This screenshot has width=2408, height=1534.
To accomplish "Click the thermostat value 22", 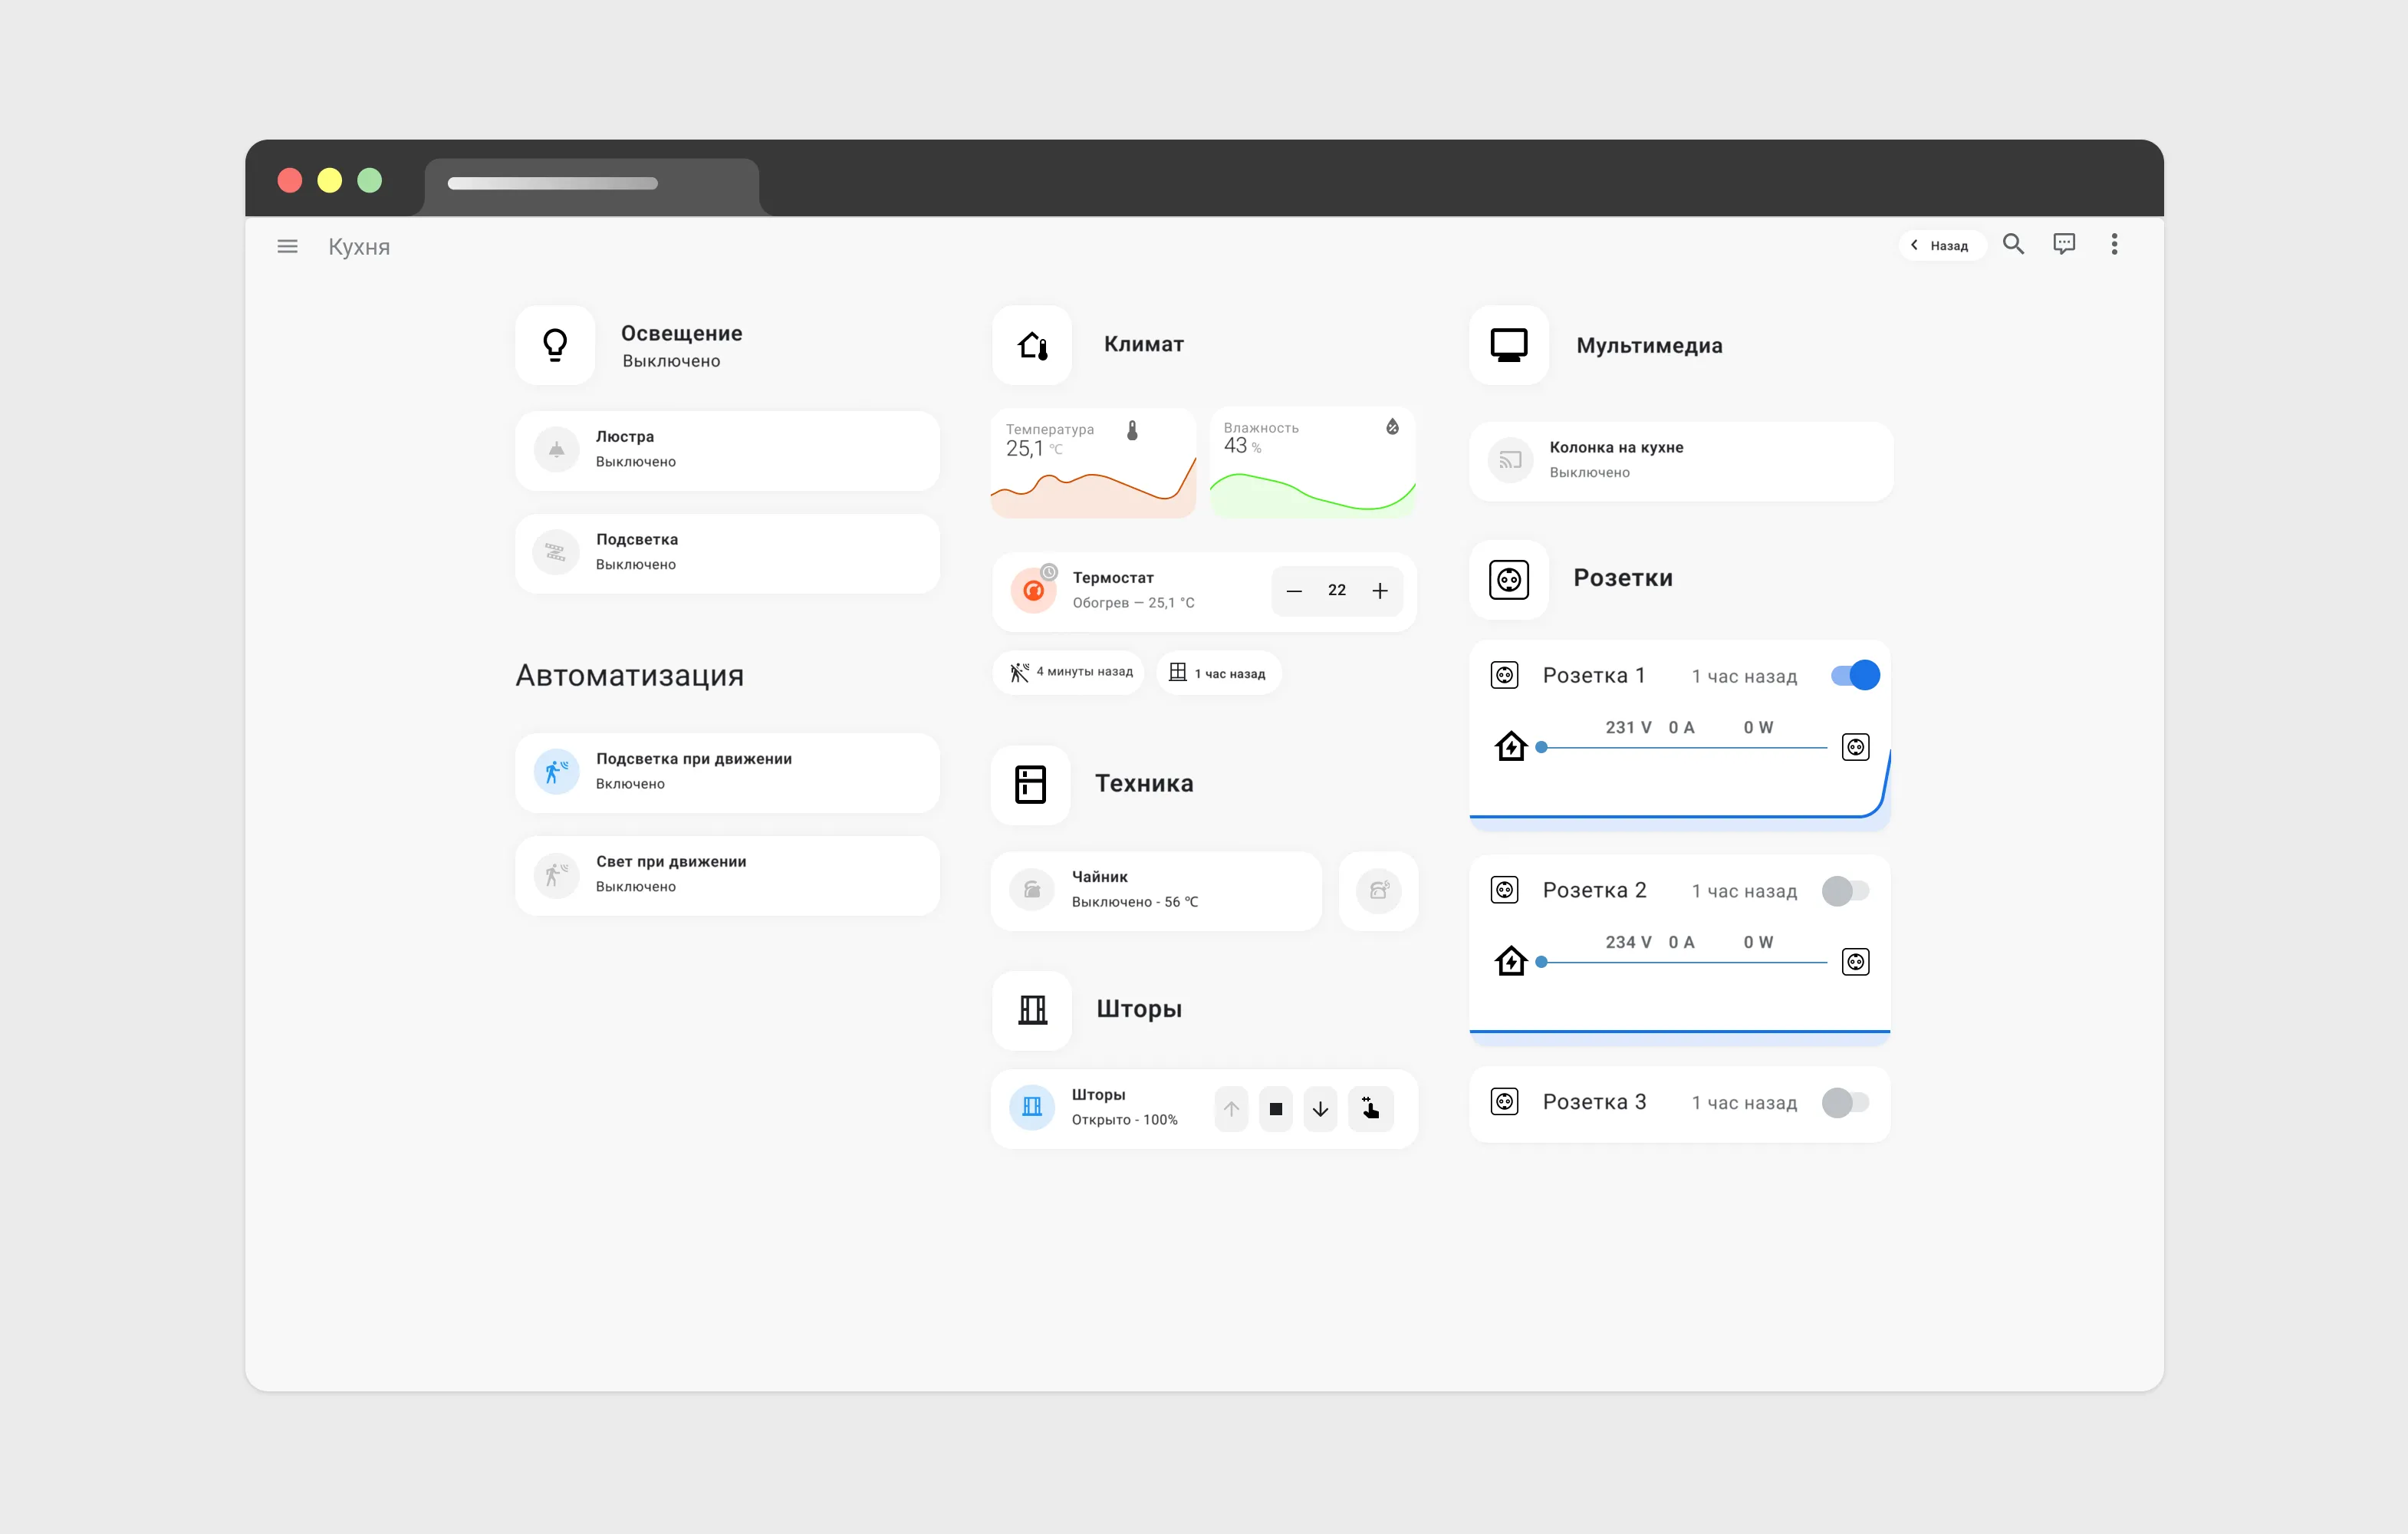I will (1337, 590).
